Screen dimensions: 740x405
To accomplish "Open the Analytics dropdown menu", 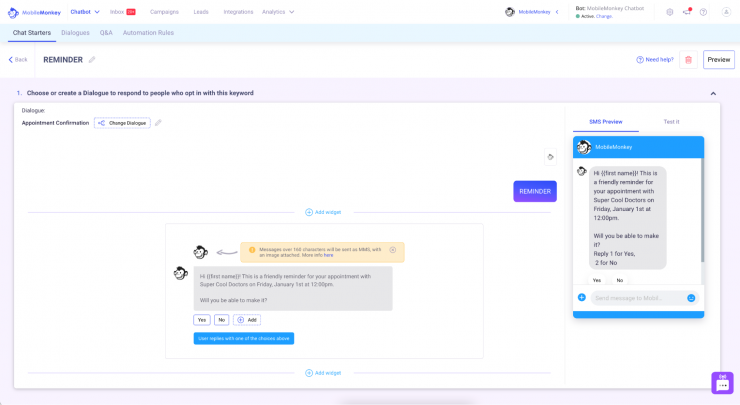I will 278,12.
